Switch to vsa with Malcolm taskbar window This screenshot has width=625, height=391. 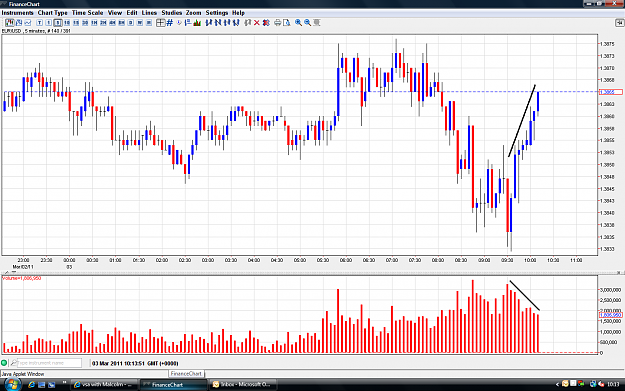[x=104, y=385]
